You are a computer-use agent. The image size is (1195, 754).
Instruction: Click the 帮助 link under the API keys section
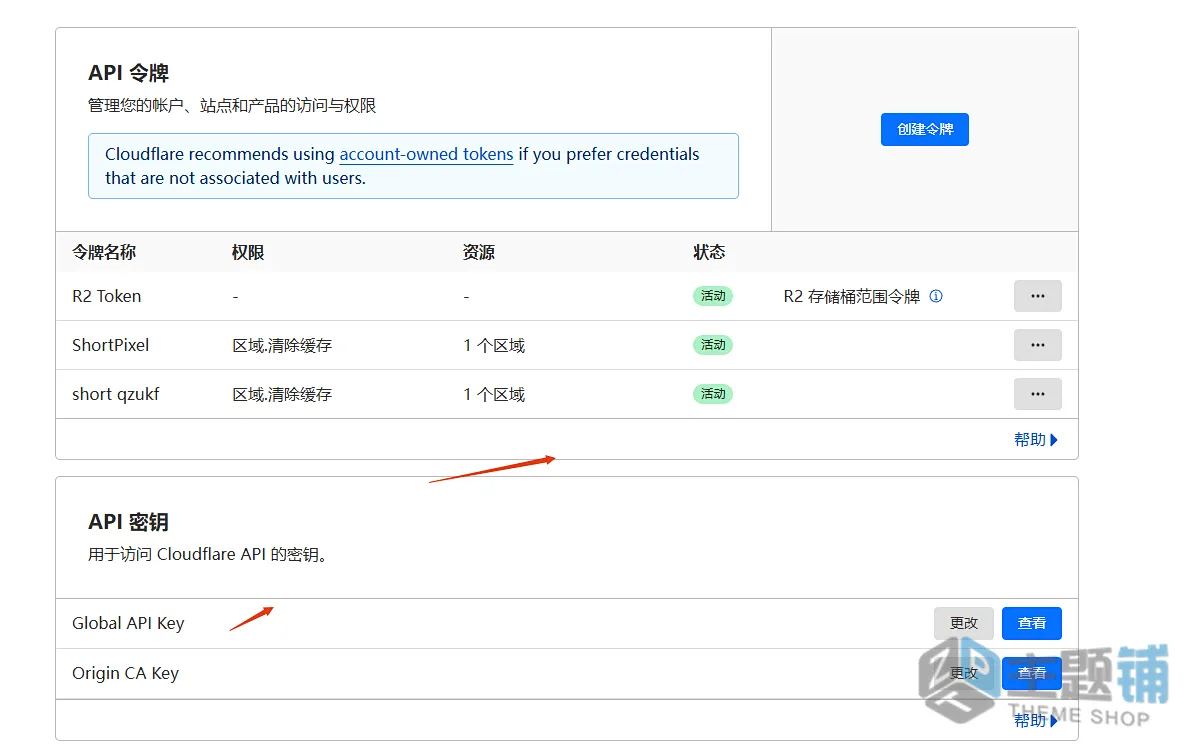click(1036, 720)
